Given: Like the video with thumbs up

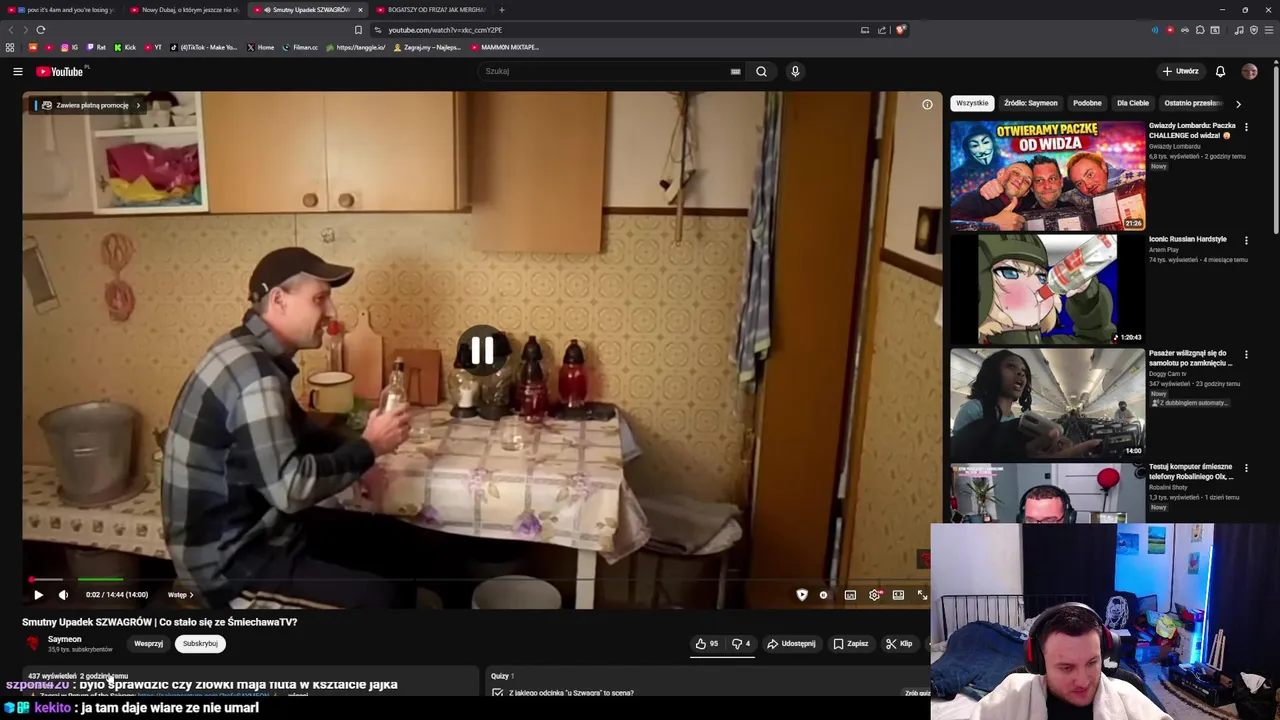Looking at the screenshot, I should click(708, 644).
